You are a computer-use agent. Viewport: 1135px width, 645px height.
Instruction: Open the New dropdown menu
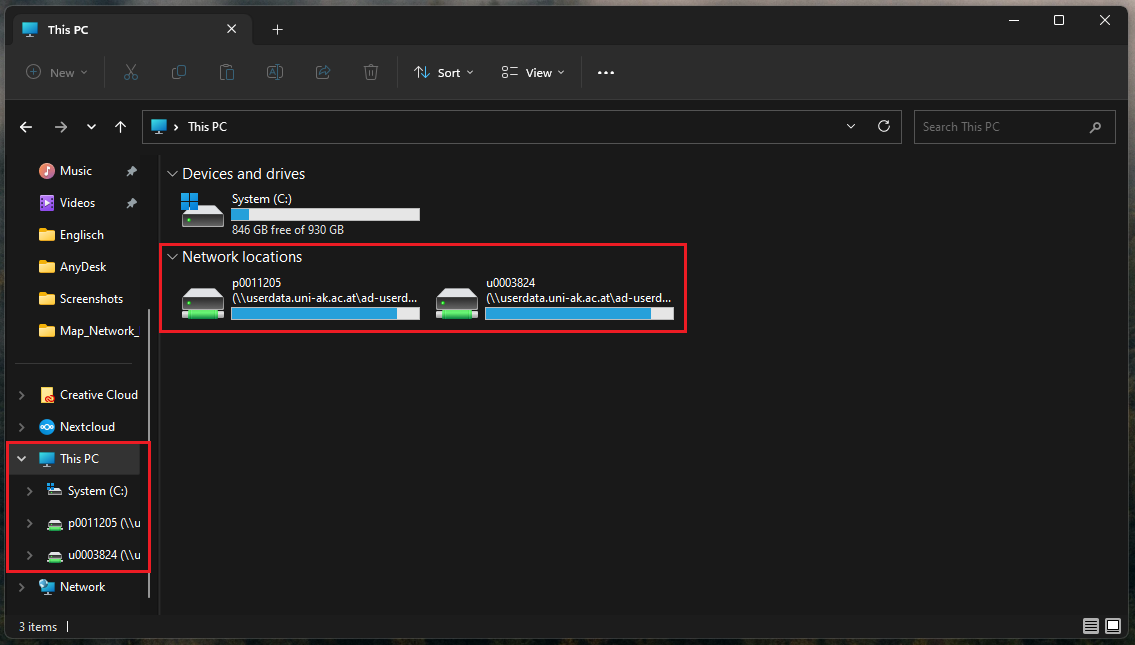coord(56,72)
